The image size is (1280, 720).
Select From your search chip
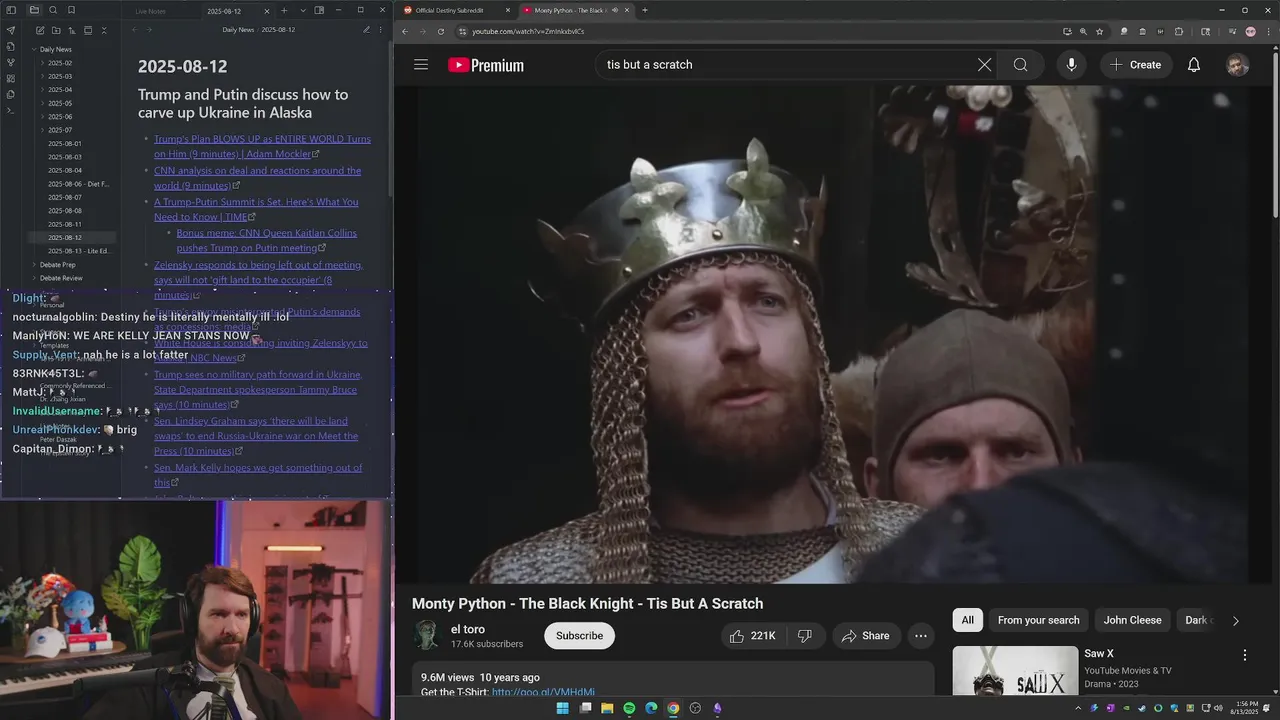[1038, 620]
